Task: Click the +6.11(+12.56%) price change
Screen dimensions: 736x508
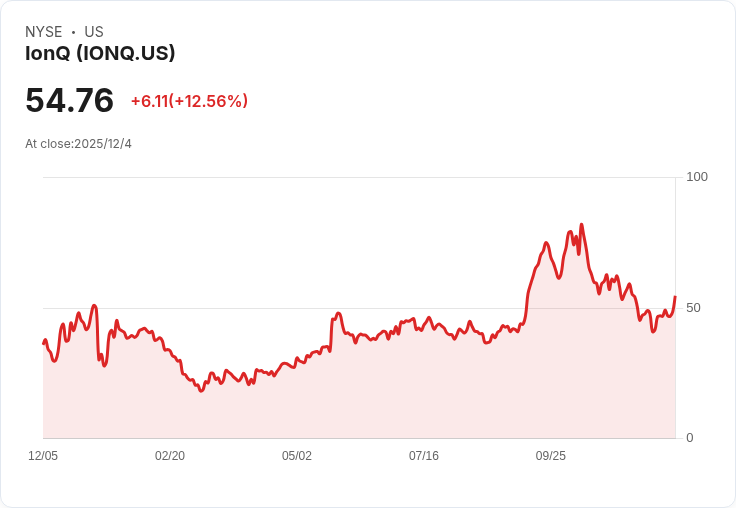Action: coord(189,101)
